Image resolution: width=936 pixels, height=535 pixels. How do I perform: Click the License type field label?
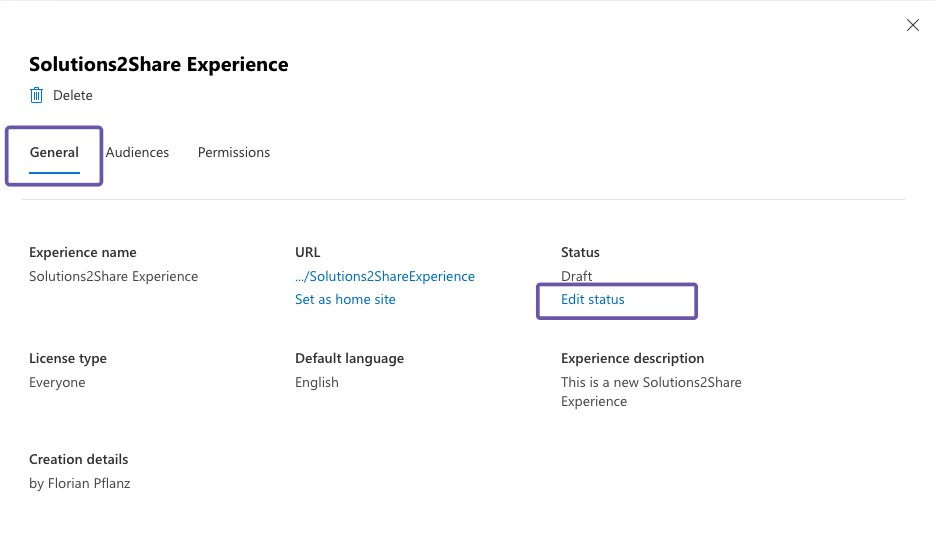[68, 359]
